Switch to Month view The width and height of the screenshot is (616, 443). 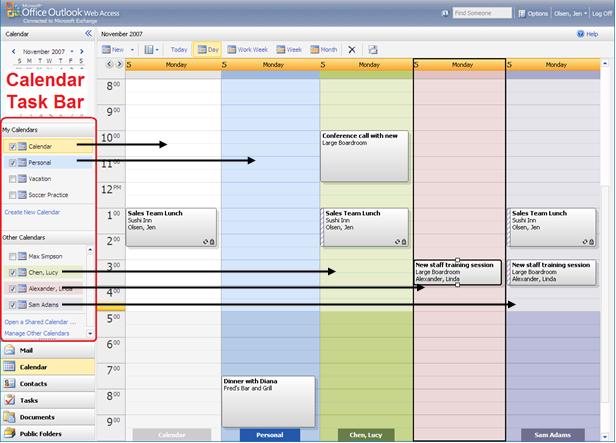324,49
